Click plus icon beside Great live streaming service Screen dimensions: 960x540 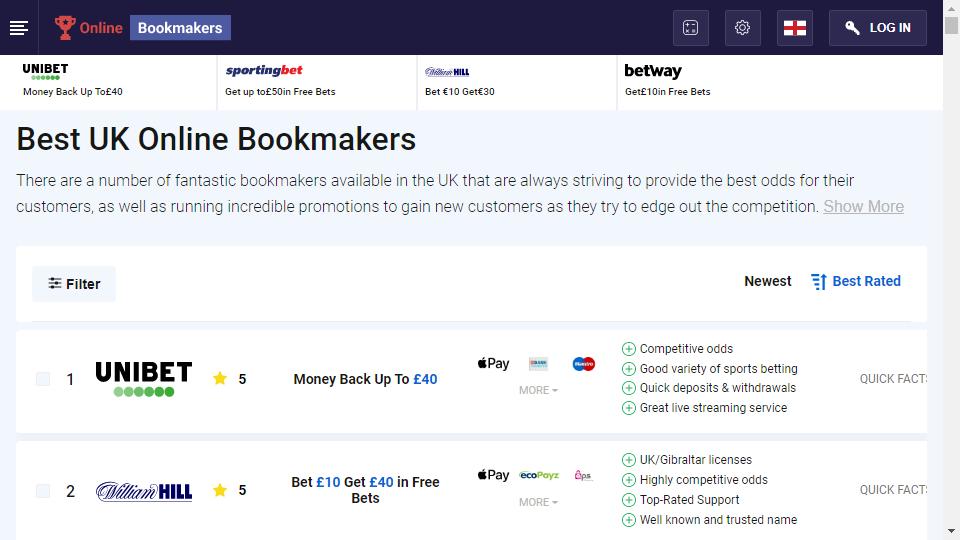[x=629, y=408]
